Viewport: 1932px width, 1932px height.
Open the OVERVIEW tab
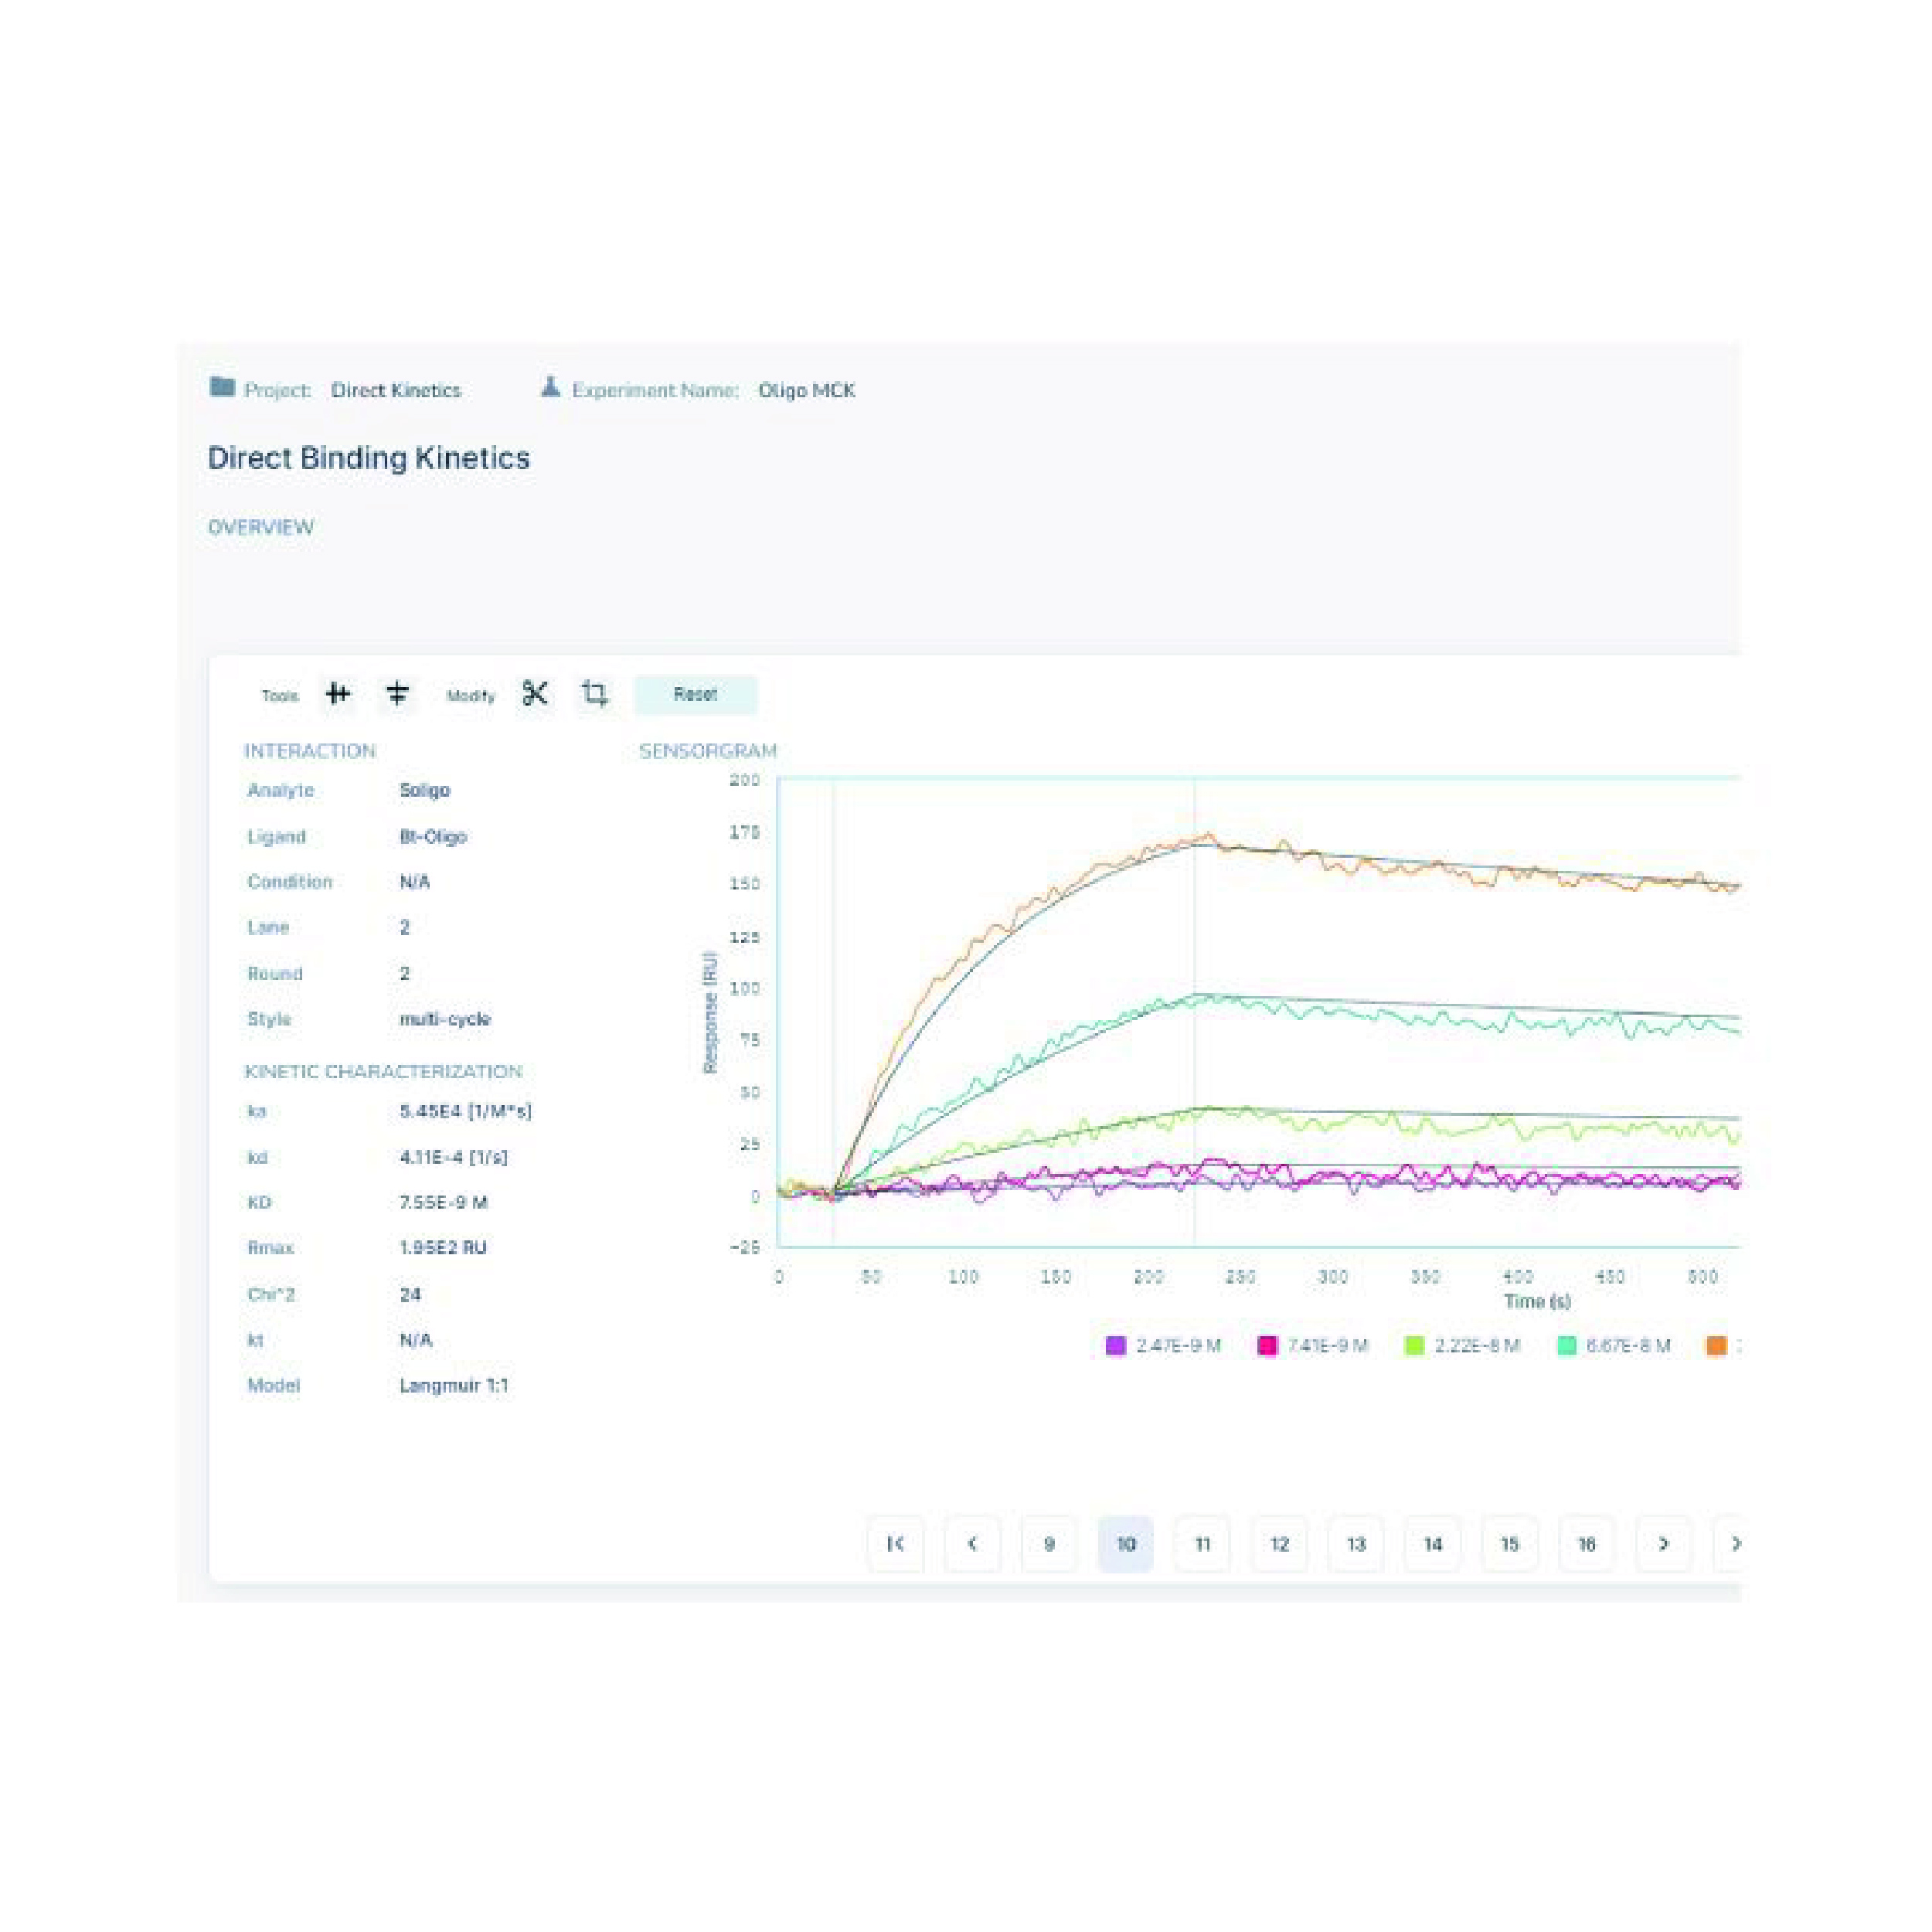261,527
